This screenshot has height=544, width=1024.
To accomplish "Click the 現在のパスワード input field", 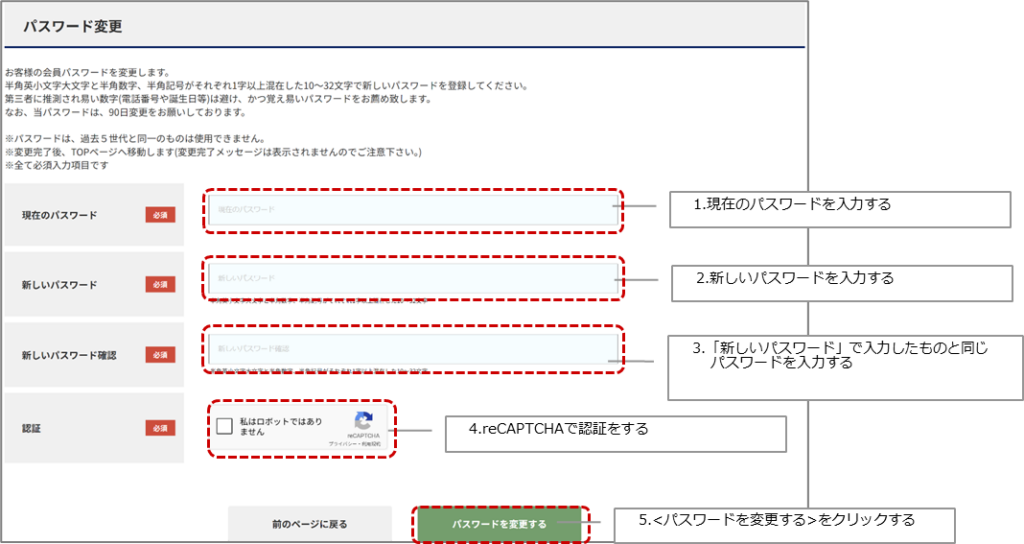I will tap(413, 210).
